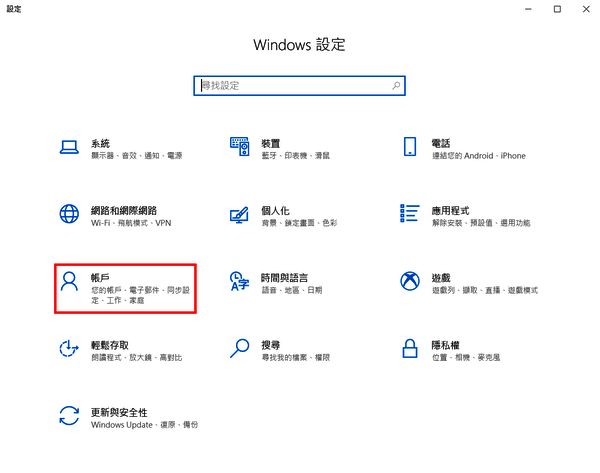Click the 電話 category title
Viewport: 600px width, 473px height.
point(441,144)
